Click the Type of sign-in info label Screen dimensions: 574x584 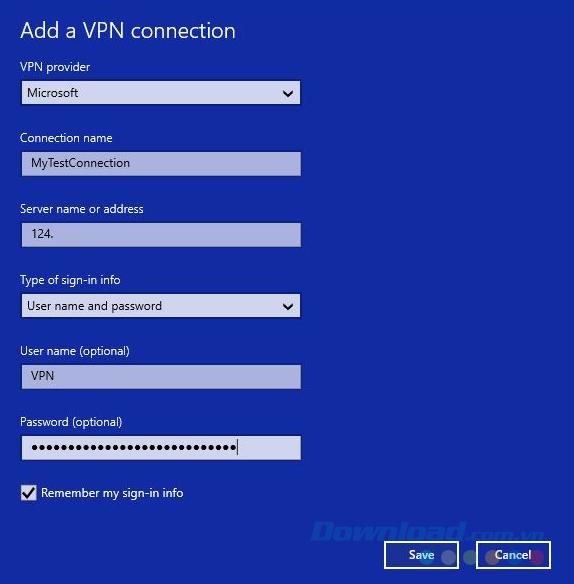coord(70,280)
